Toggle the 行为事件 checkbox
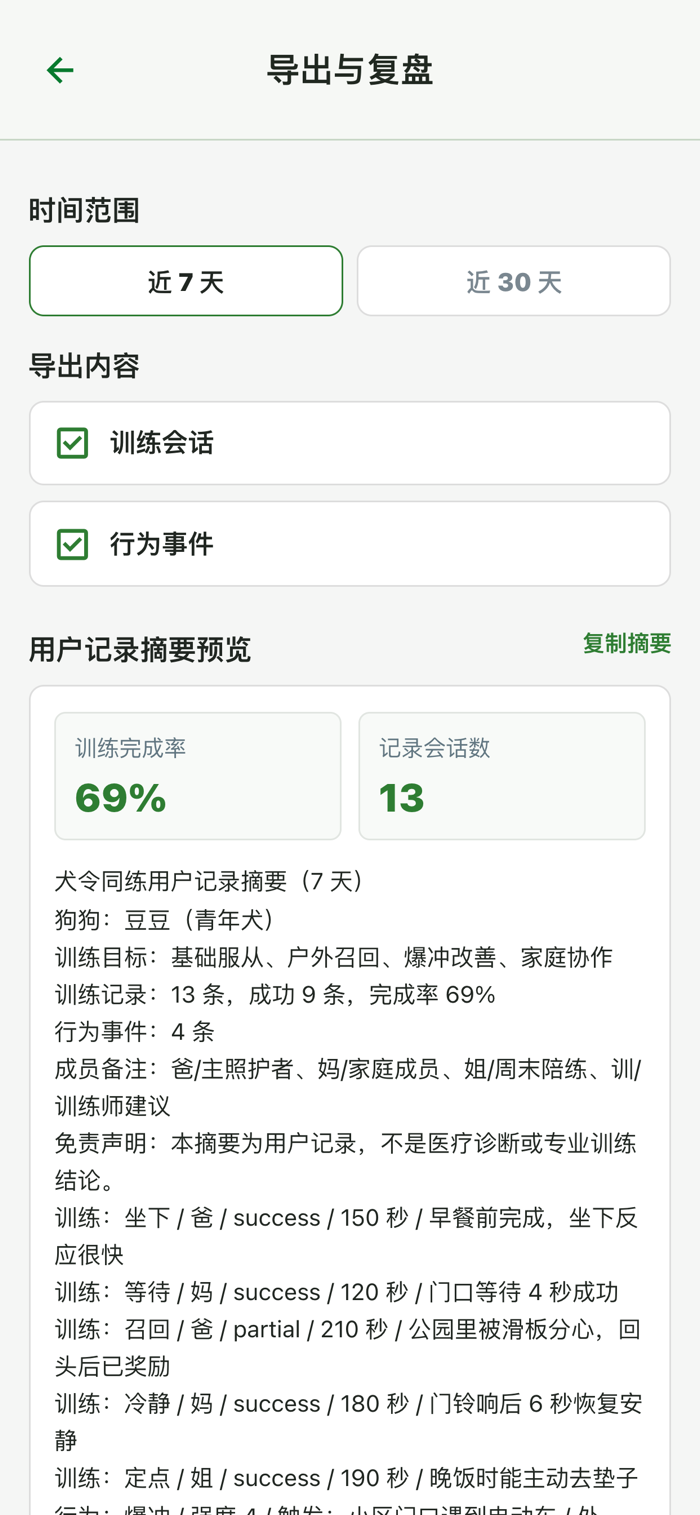The width and height of the screenshot is (700, 1515). [72, 544]
